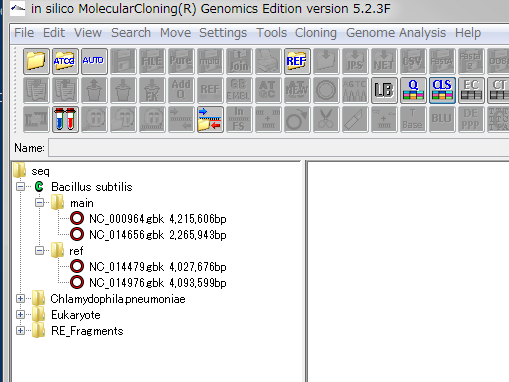Open folder with yellow folder icon

(36, 61)
